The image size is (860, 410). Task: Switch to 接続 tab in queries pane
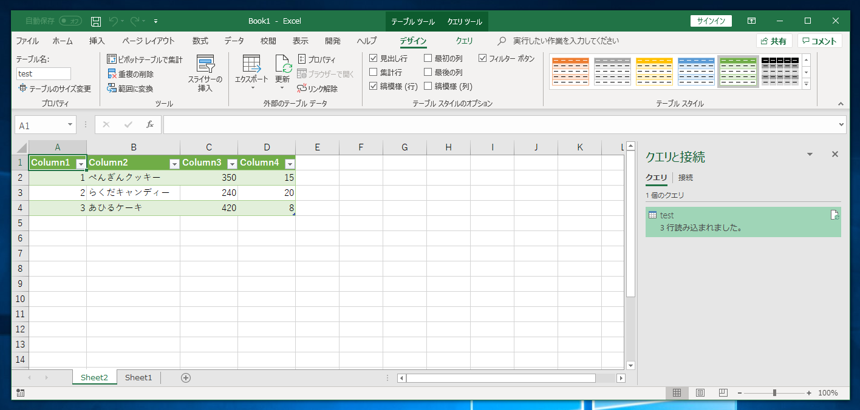686,178
